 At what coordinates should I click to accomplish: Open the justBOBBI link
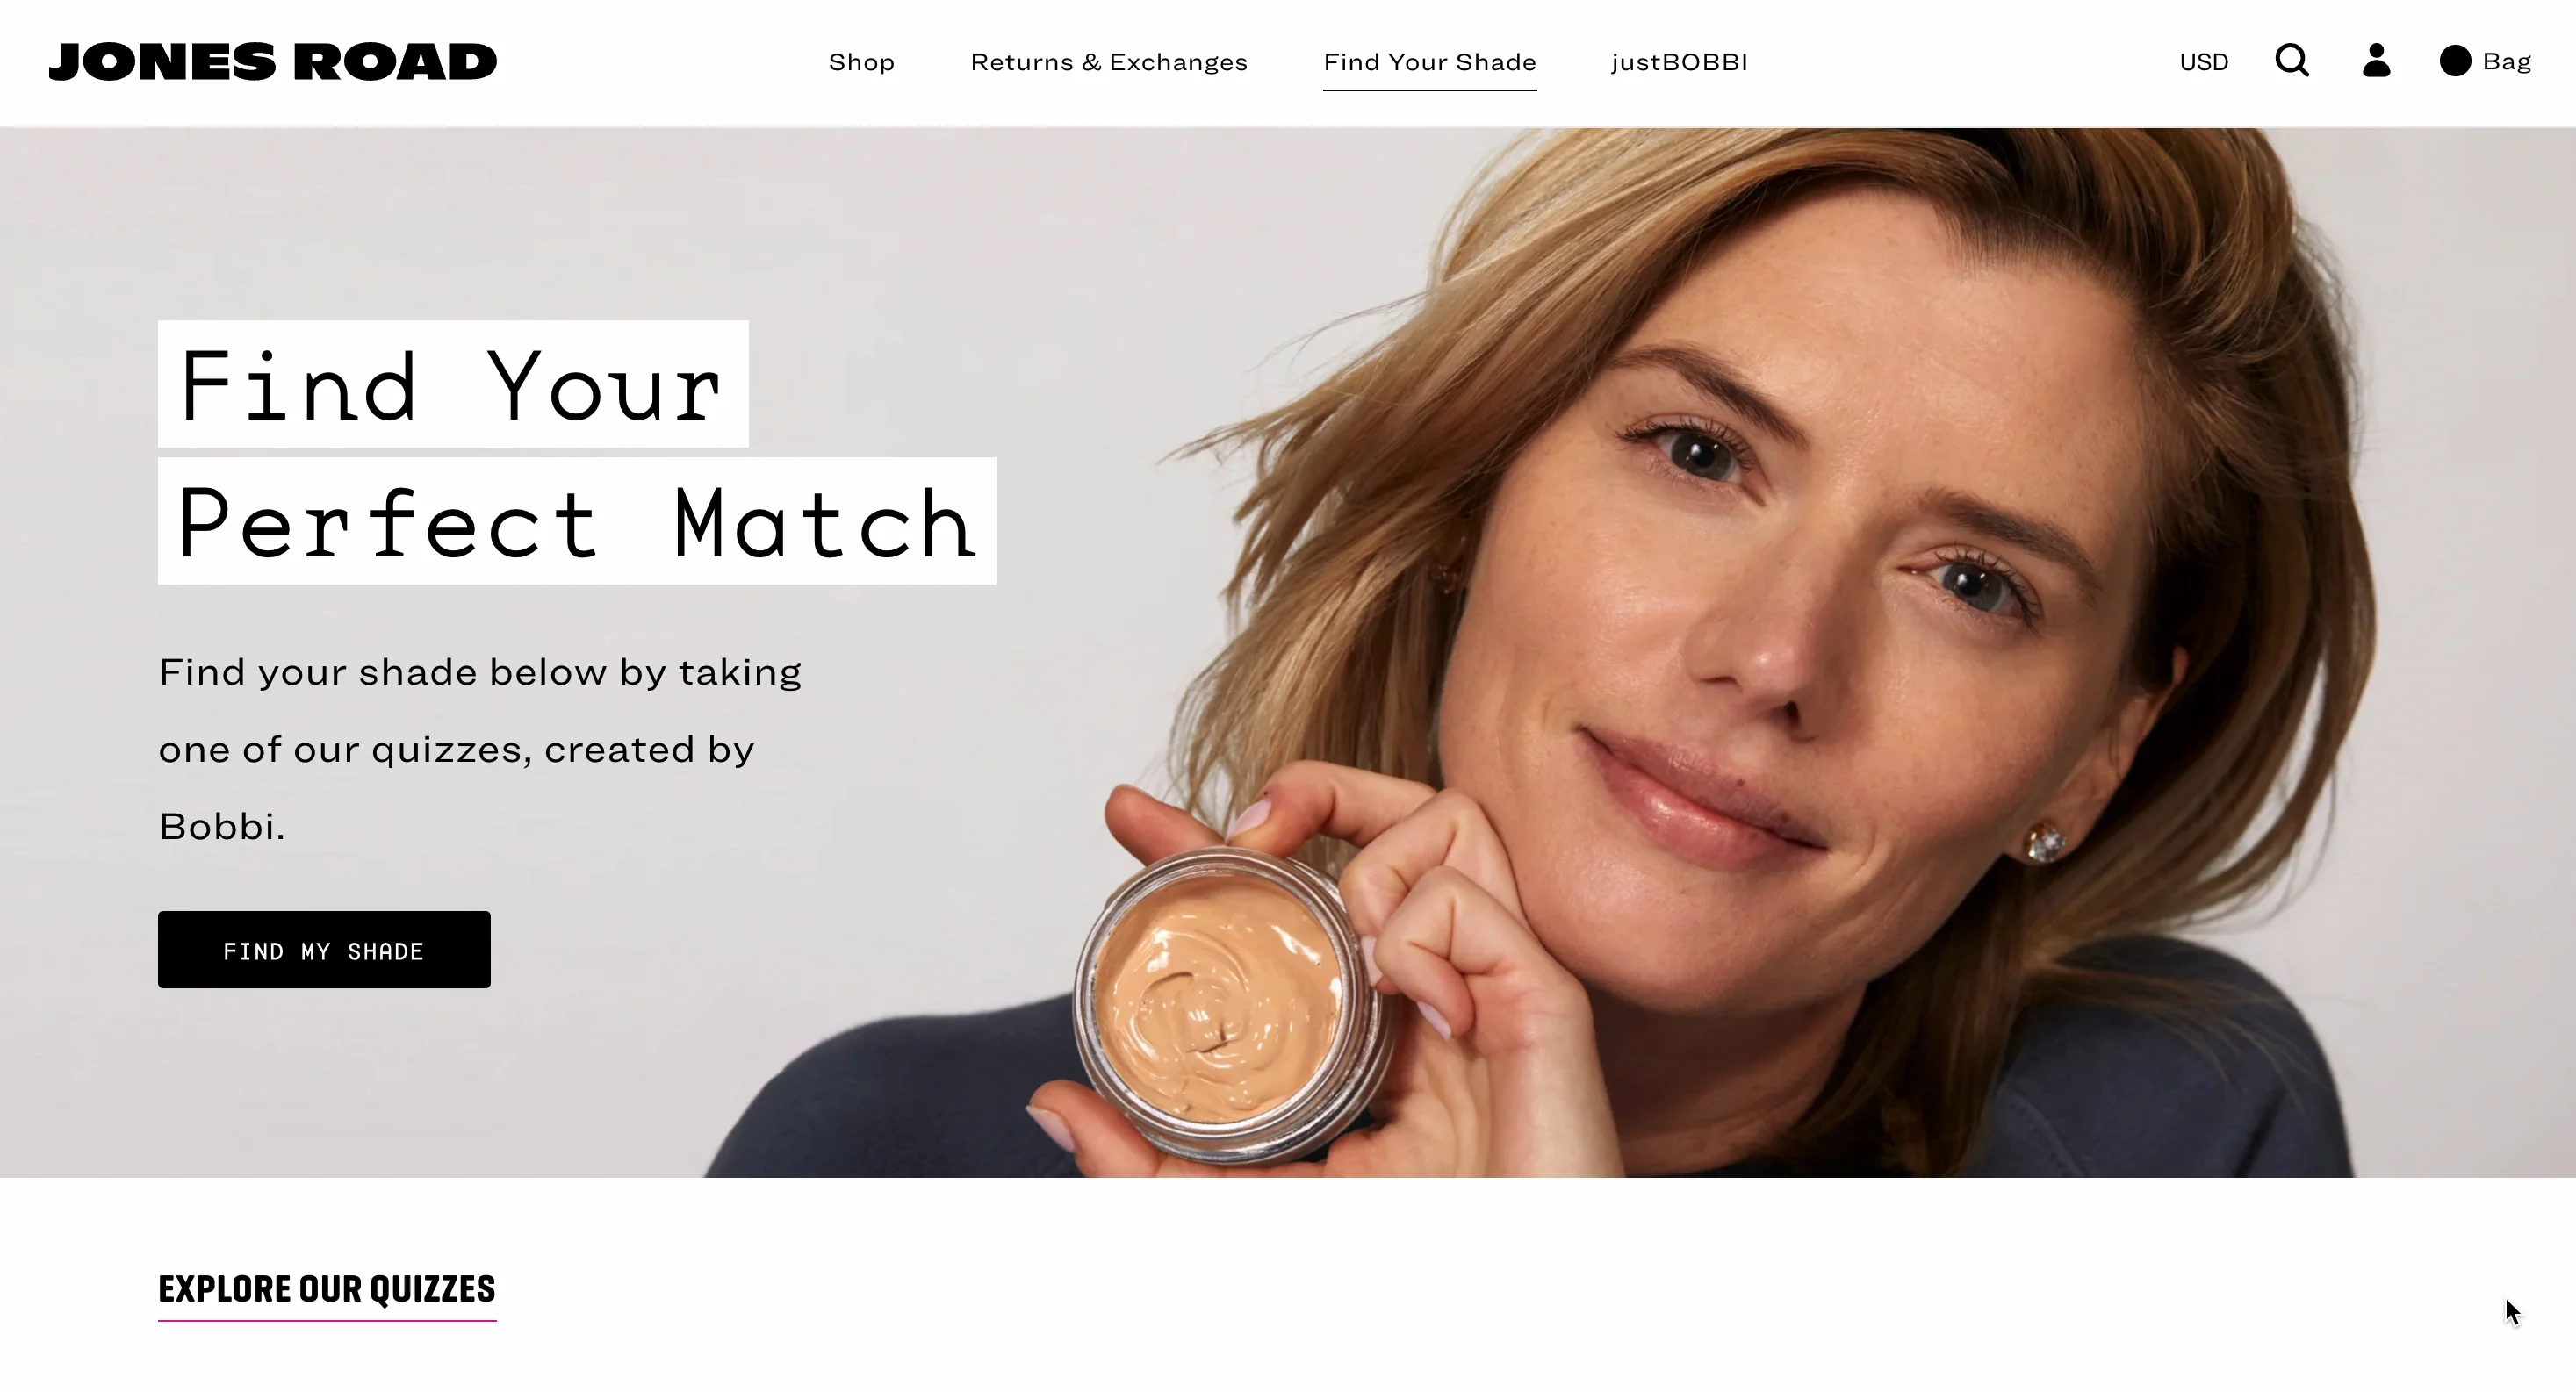1680,62
